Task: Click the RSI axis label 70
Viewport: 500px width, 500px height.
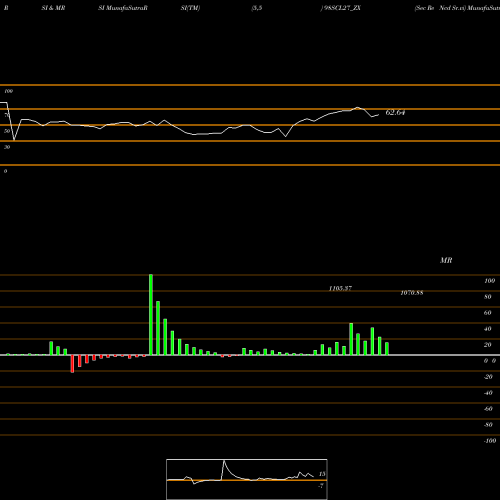Action: coord(7,115)
